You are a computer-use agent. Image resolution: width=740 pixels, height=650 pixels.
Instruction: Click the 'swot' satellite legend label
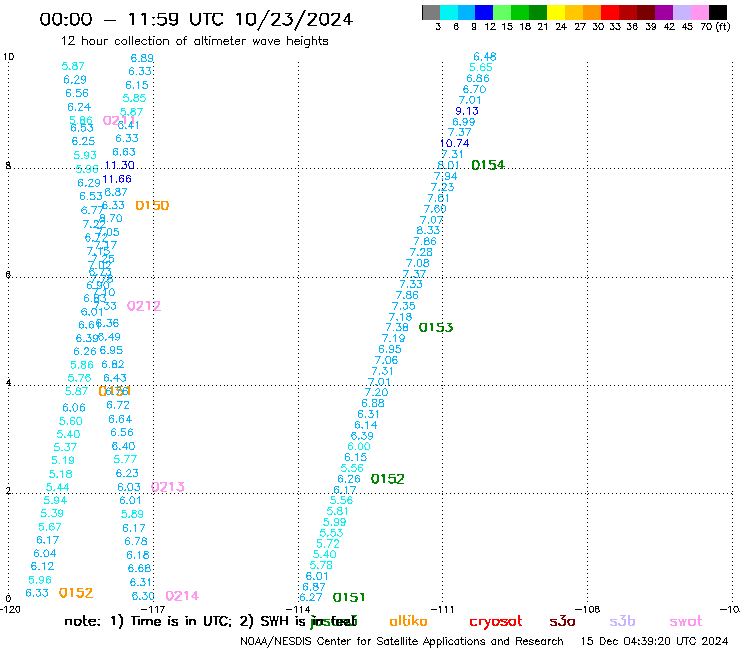686,621
